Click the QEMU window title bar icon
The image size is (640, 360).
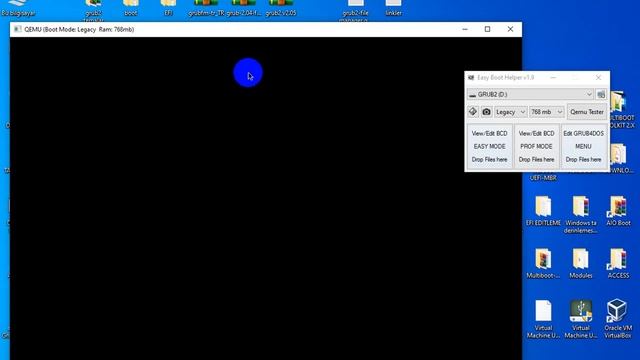18,29
